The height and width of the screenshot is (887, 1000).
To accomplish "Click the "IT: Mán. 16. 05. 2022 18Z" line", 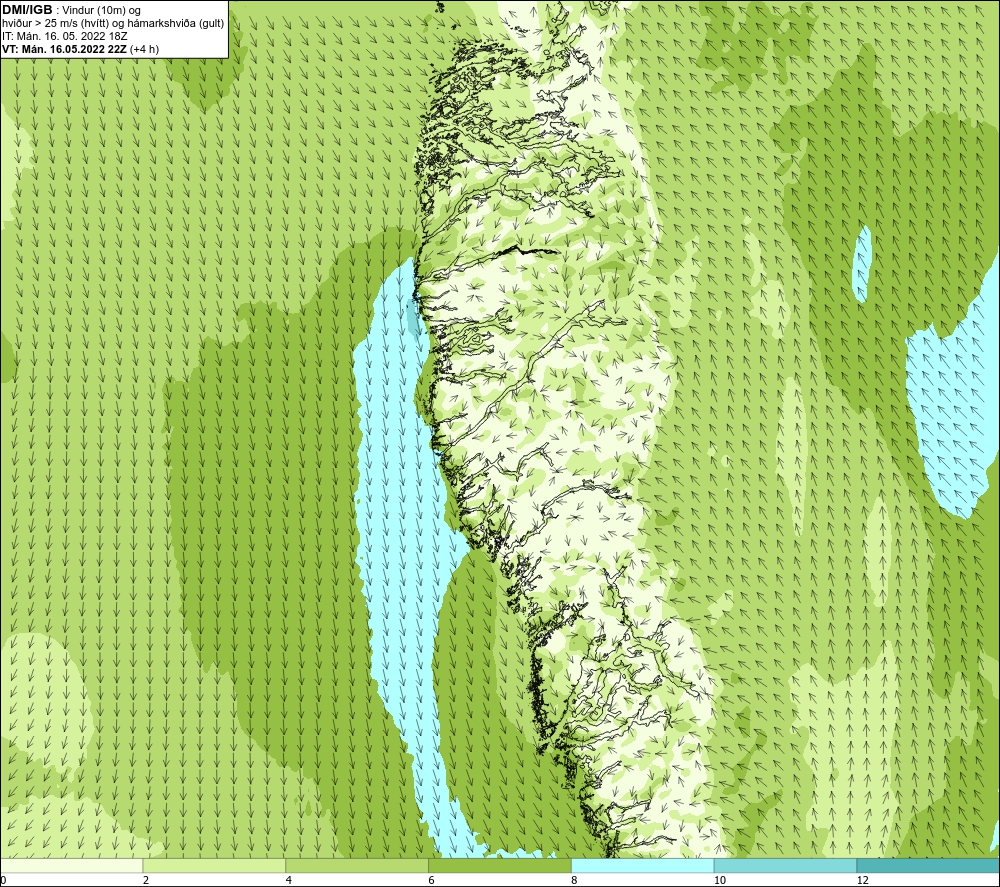I will pos(64,36).
